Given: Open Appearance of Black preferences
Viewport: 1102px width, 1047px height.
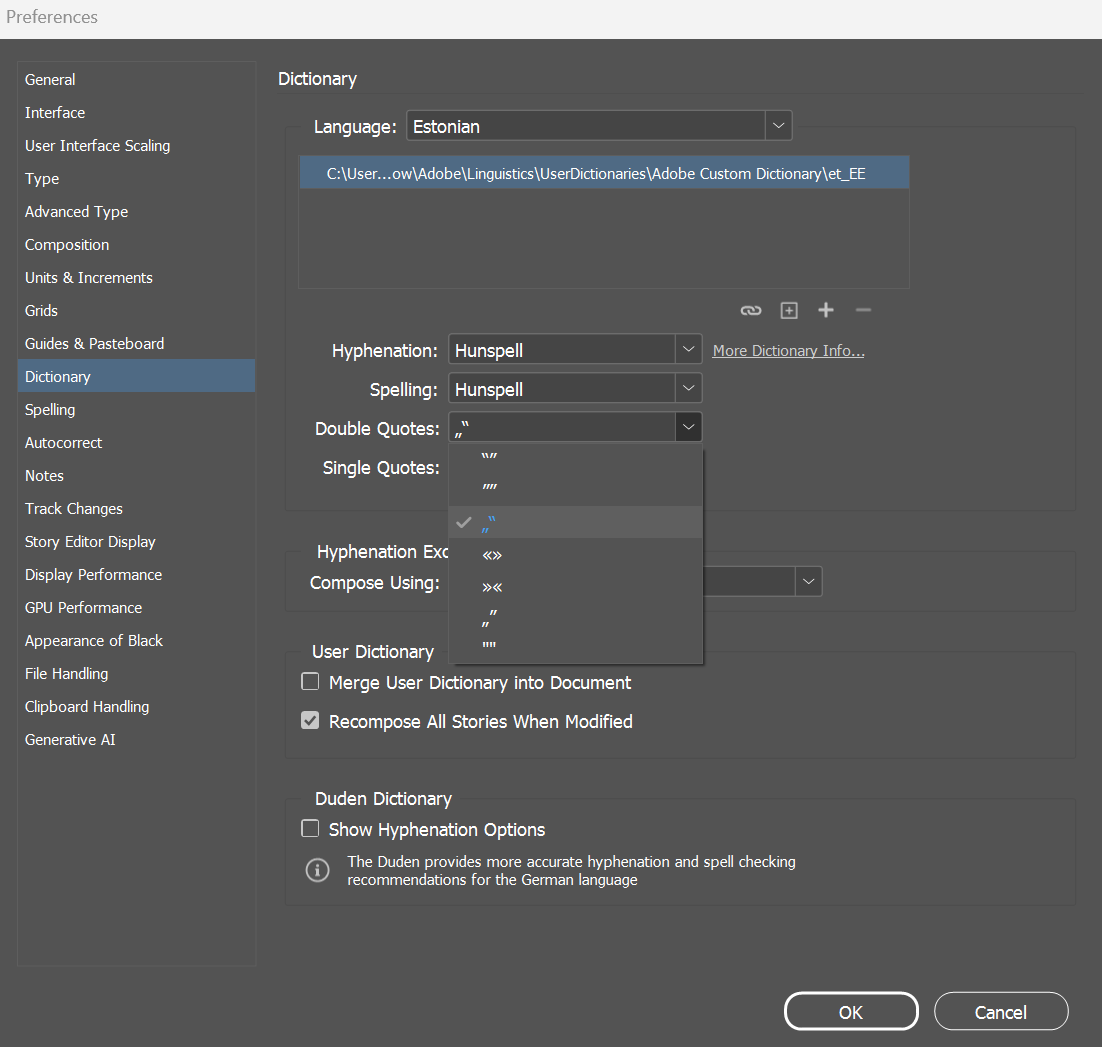Looking at the screenshot, I should click(136, 641).
